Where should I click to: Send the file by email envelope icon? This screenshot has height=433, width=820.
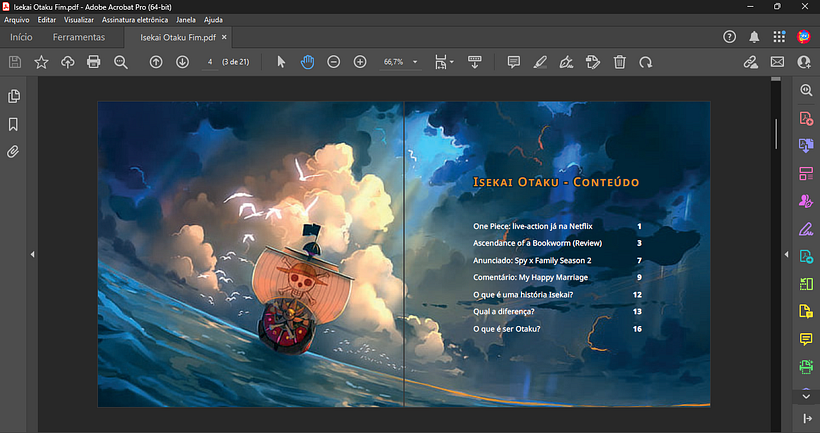(x=778, y=62)
